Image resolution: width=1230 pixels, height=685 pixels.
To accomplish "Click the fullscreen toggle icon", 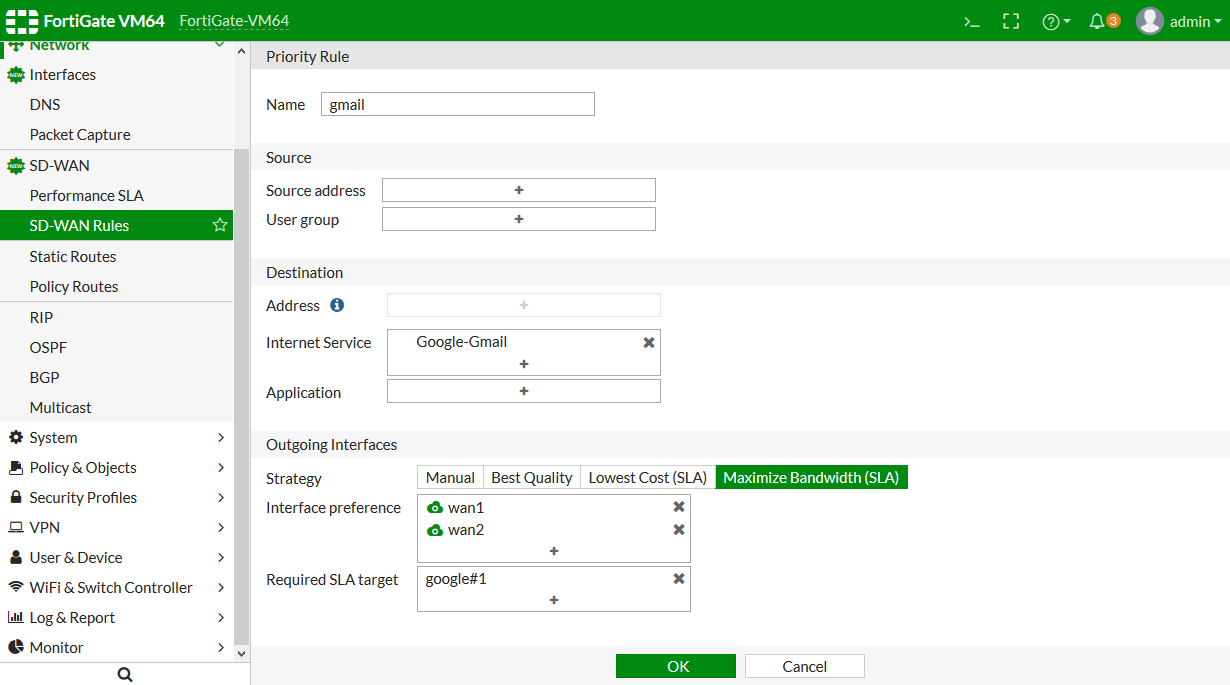I will coord(1011,21).
